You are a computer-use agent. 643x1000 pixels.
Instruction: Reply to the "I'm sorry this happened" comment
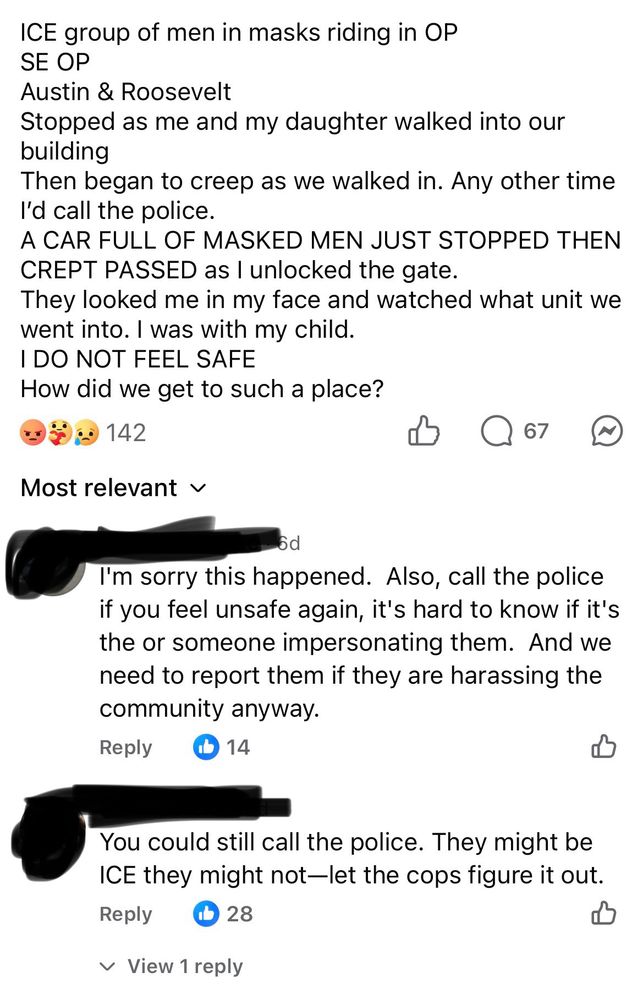(126, 747)
